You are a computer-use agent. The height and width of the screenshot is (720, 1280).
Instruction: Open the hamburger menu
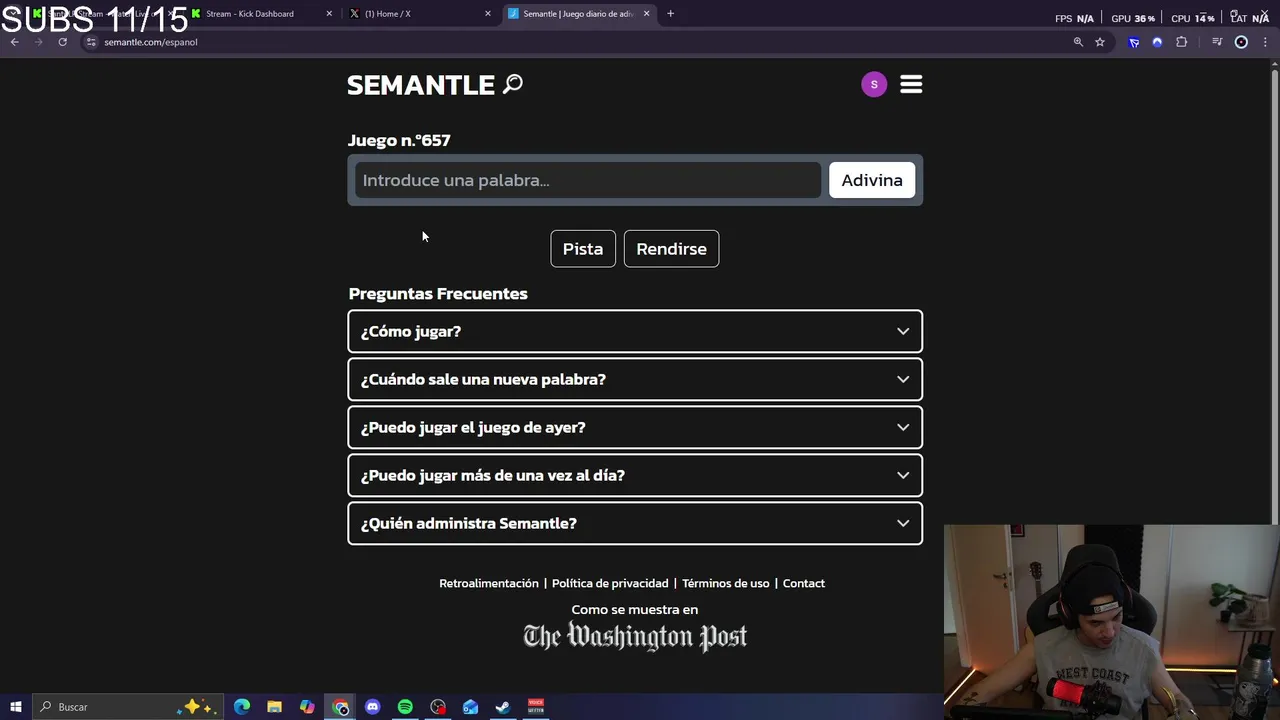(x=911, y=85)
